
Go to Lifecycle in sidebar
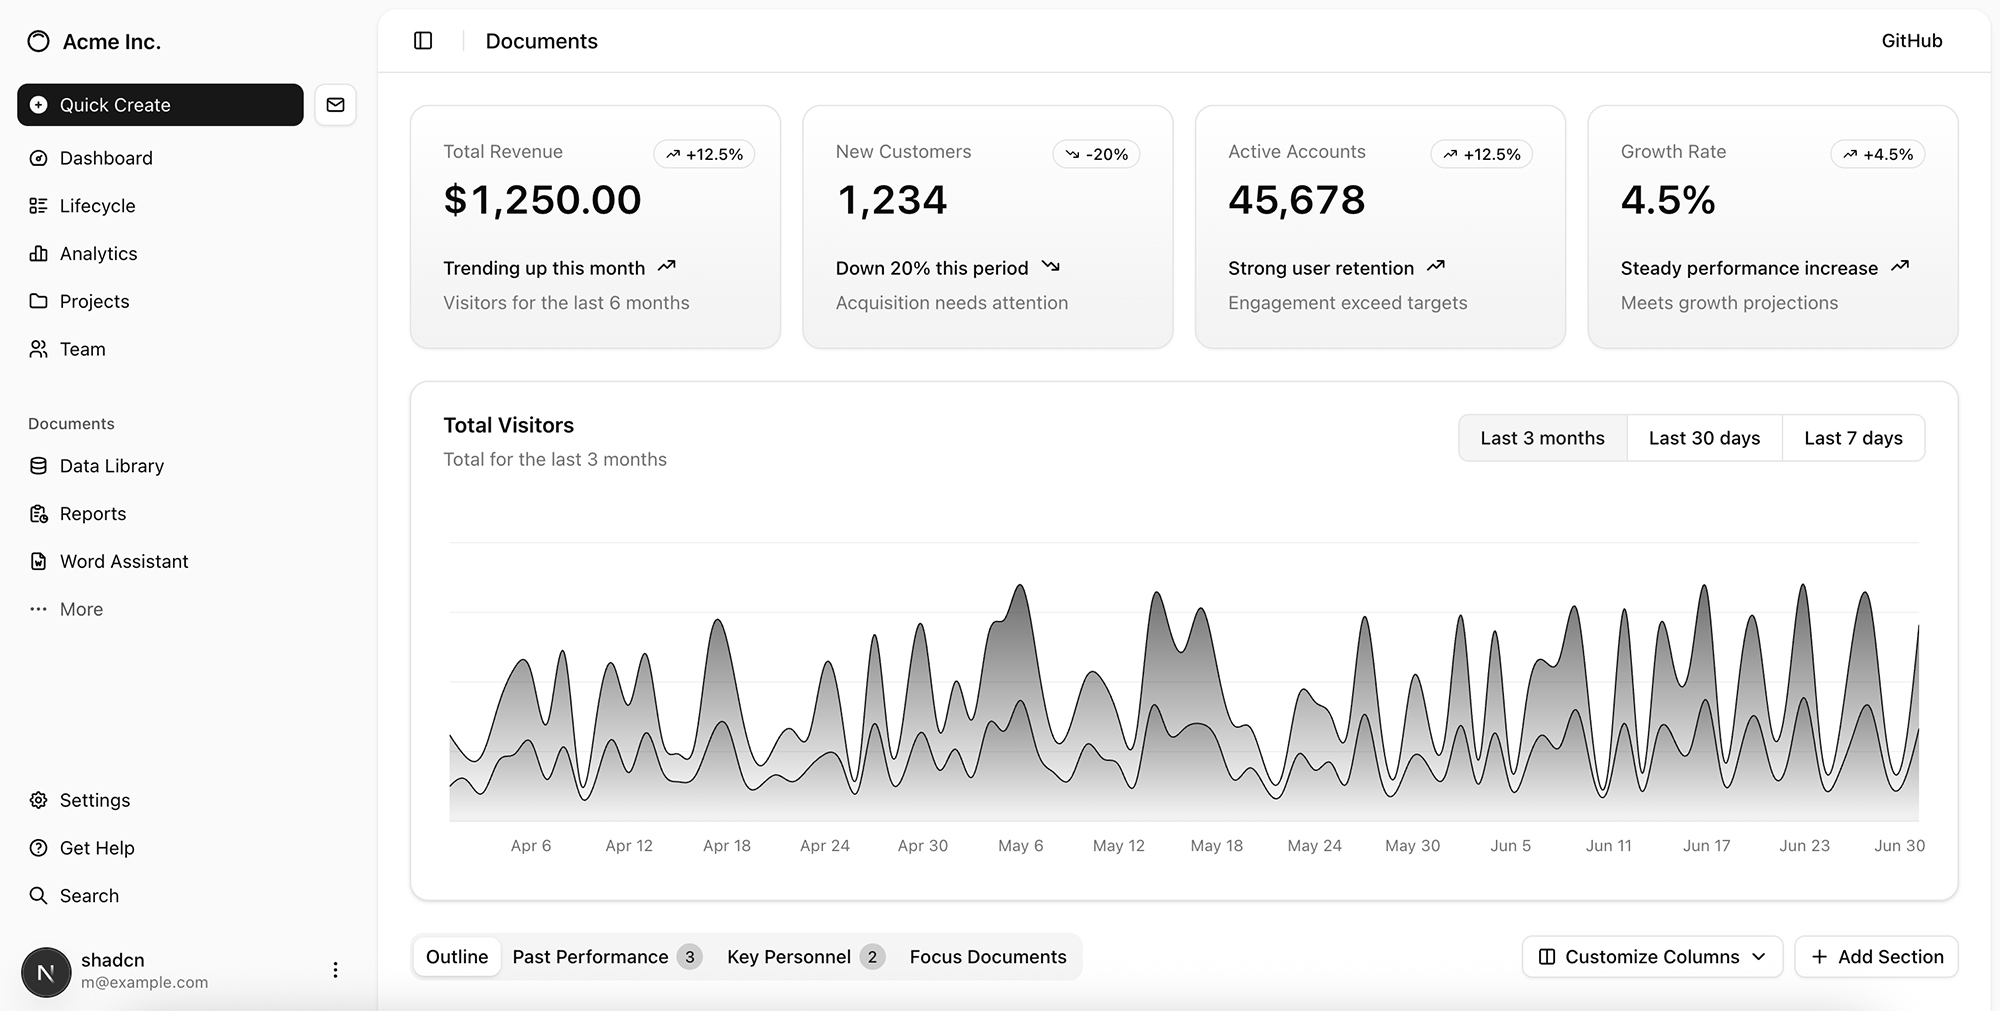pos(97,206)
